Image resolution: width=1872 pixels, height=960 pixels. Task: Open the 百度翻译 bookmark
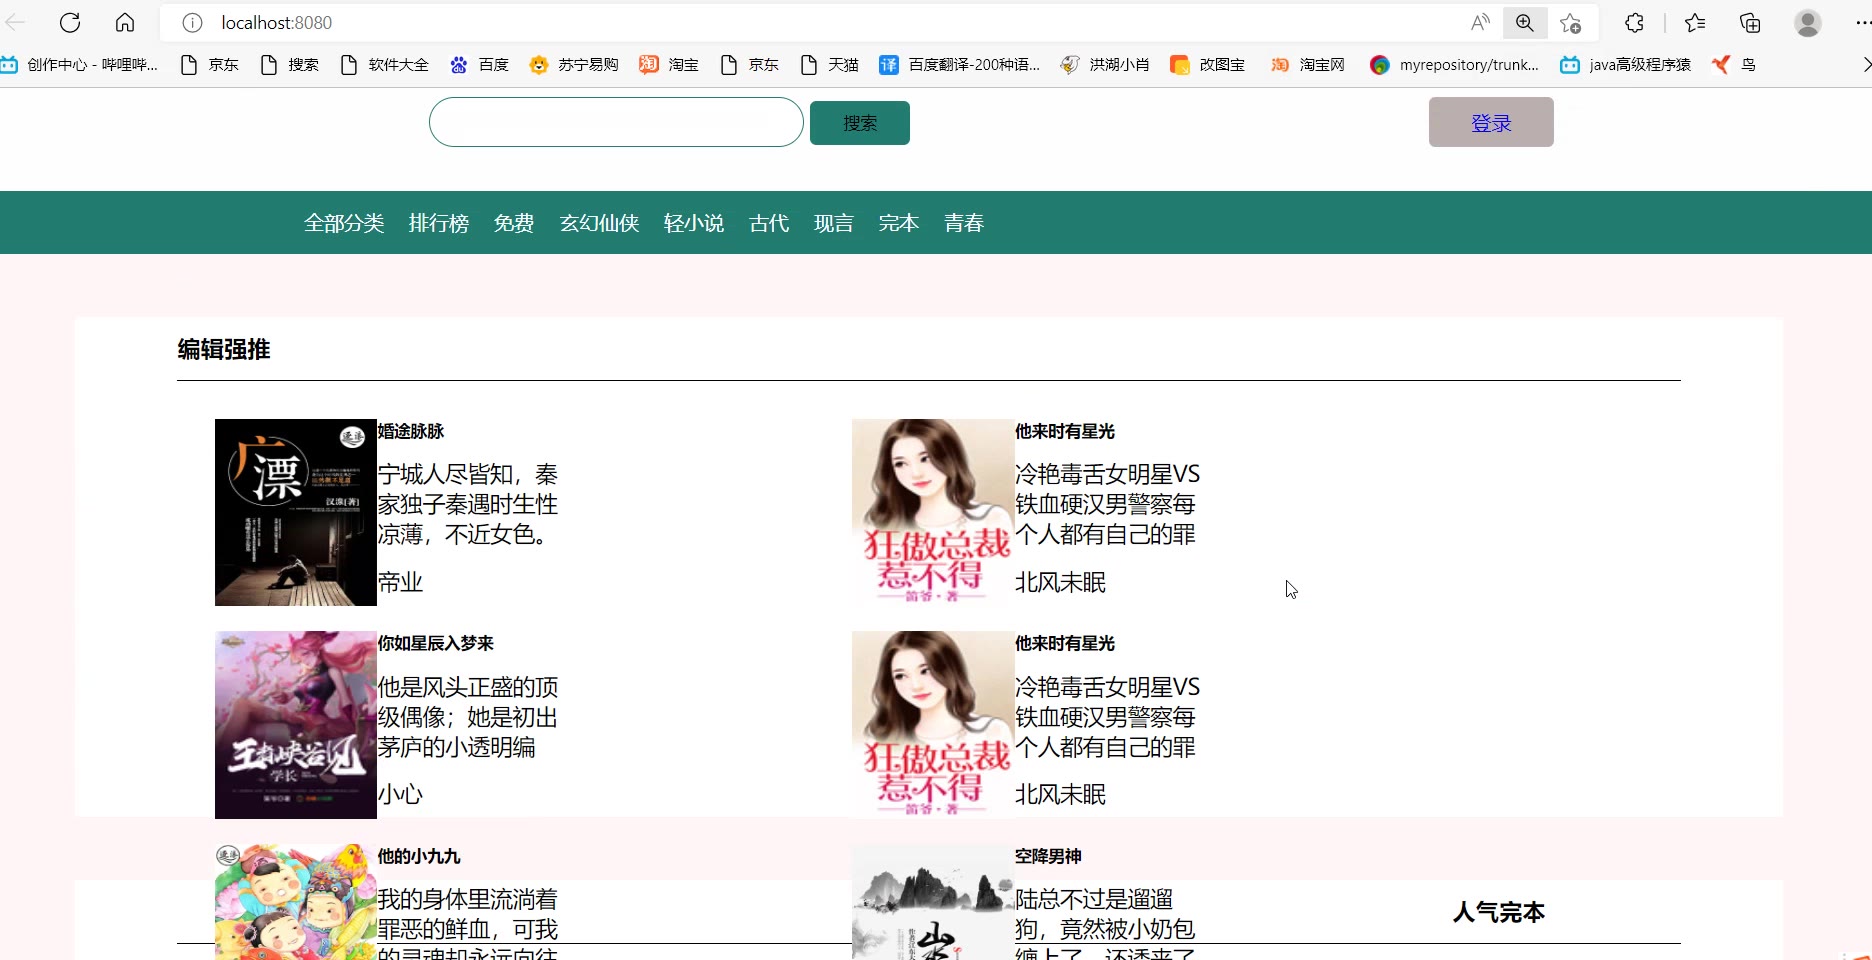960,65
